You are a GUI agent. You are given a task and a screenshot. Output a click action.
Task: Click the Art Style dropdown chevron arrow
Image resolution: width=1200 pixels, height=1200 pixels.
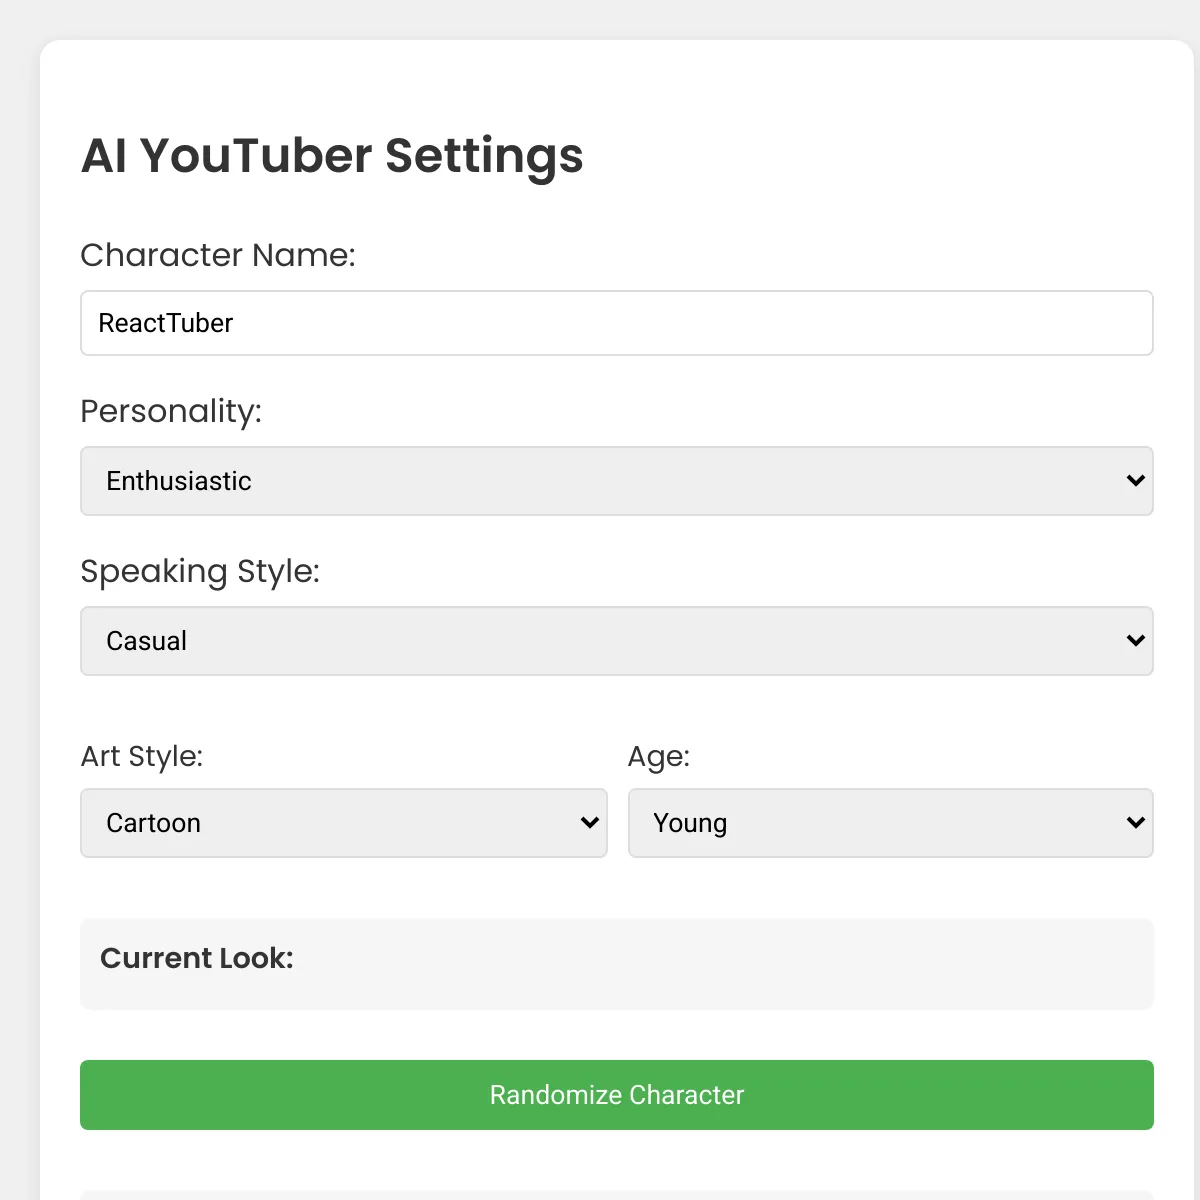point(589,823)
